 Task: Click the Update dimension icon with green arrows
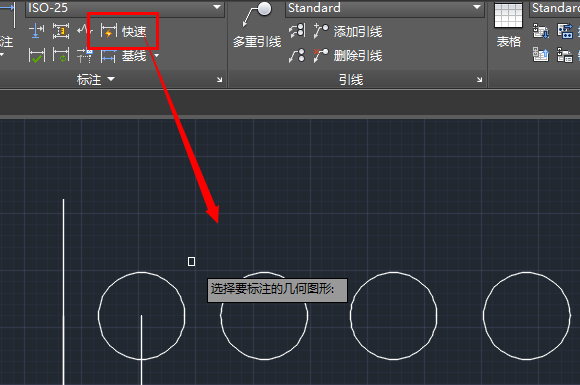point(61,55)
